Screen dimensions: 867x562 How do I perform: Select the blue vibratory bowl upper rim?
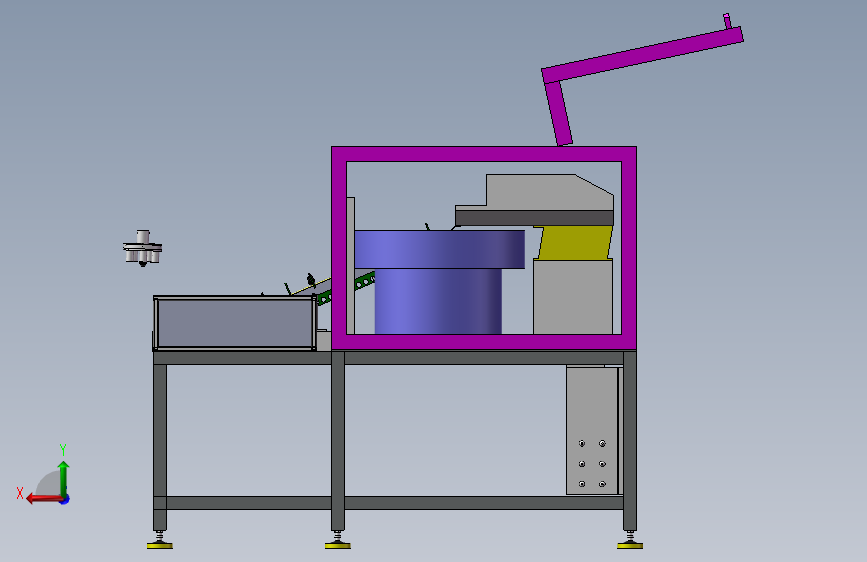[x=440, y=249]
